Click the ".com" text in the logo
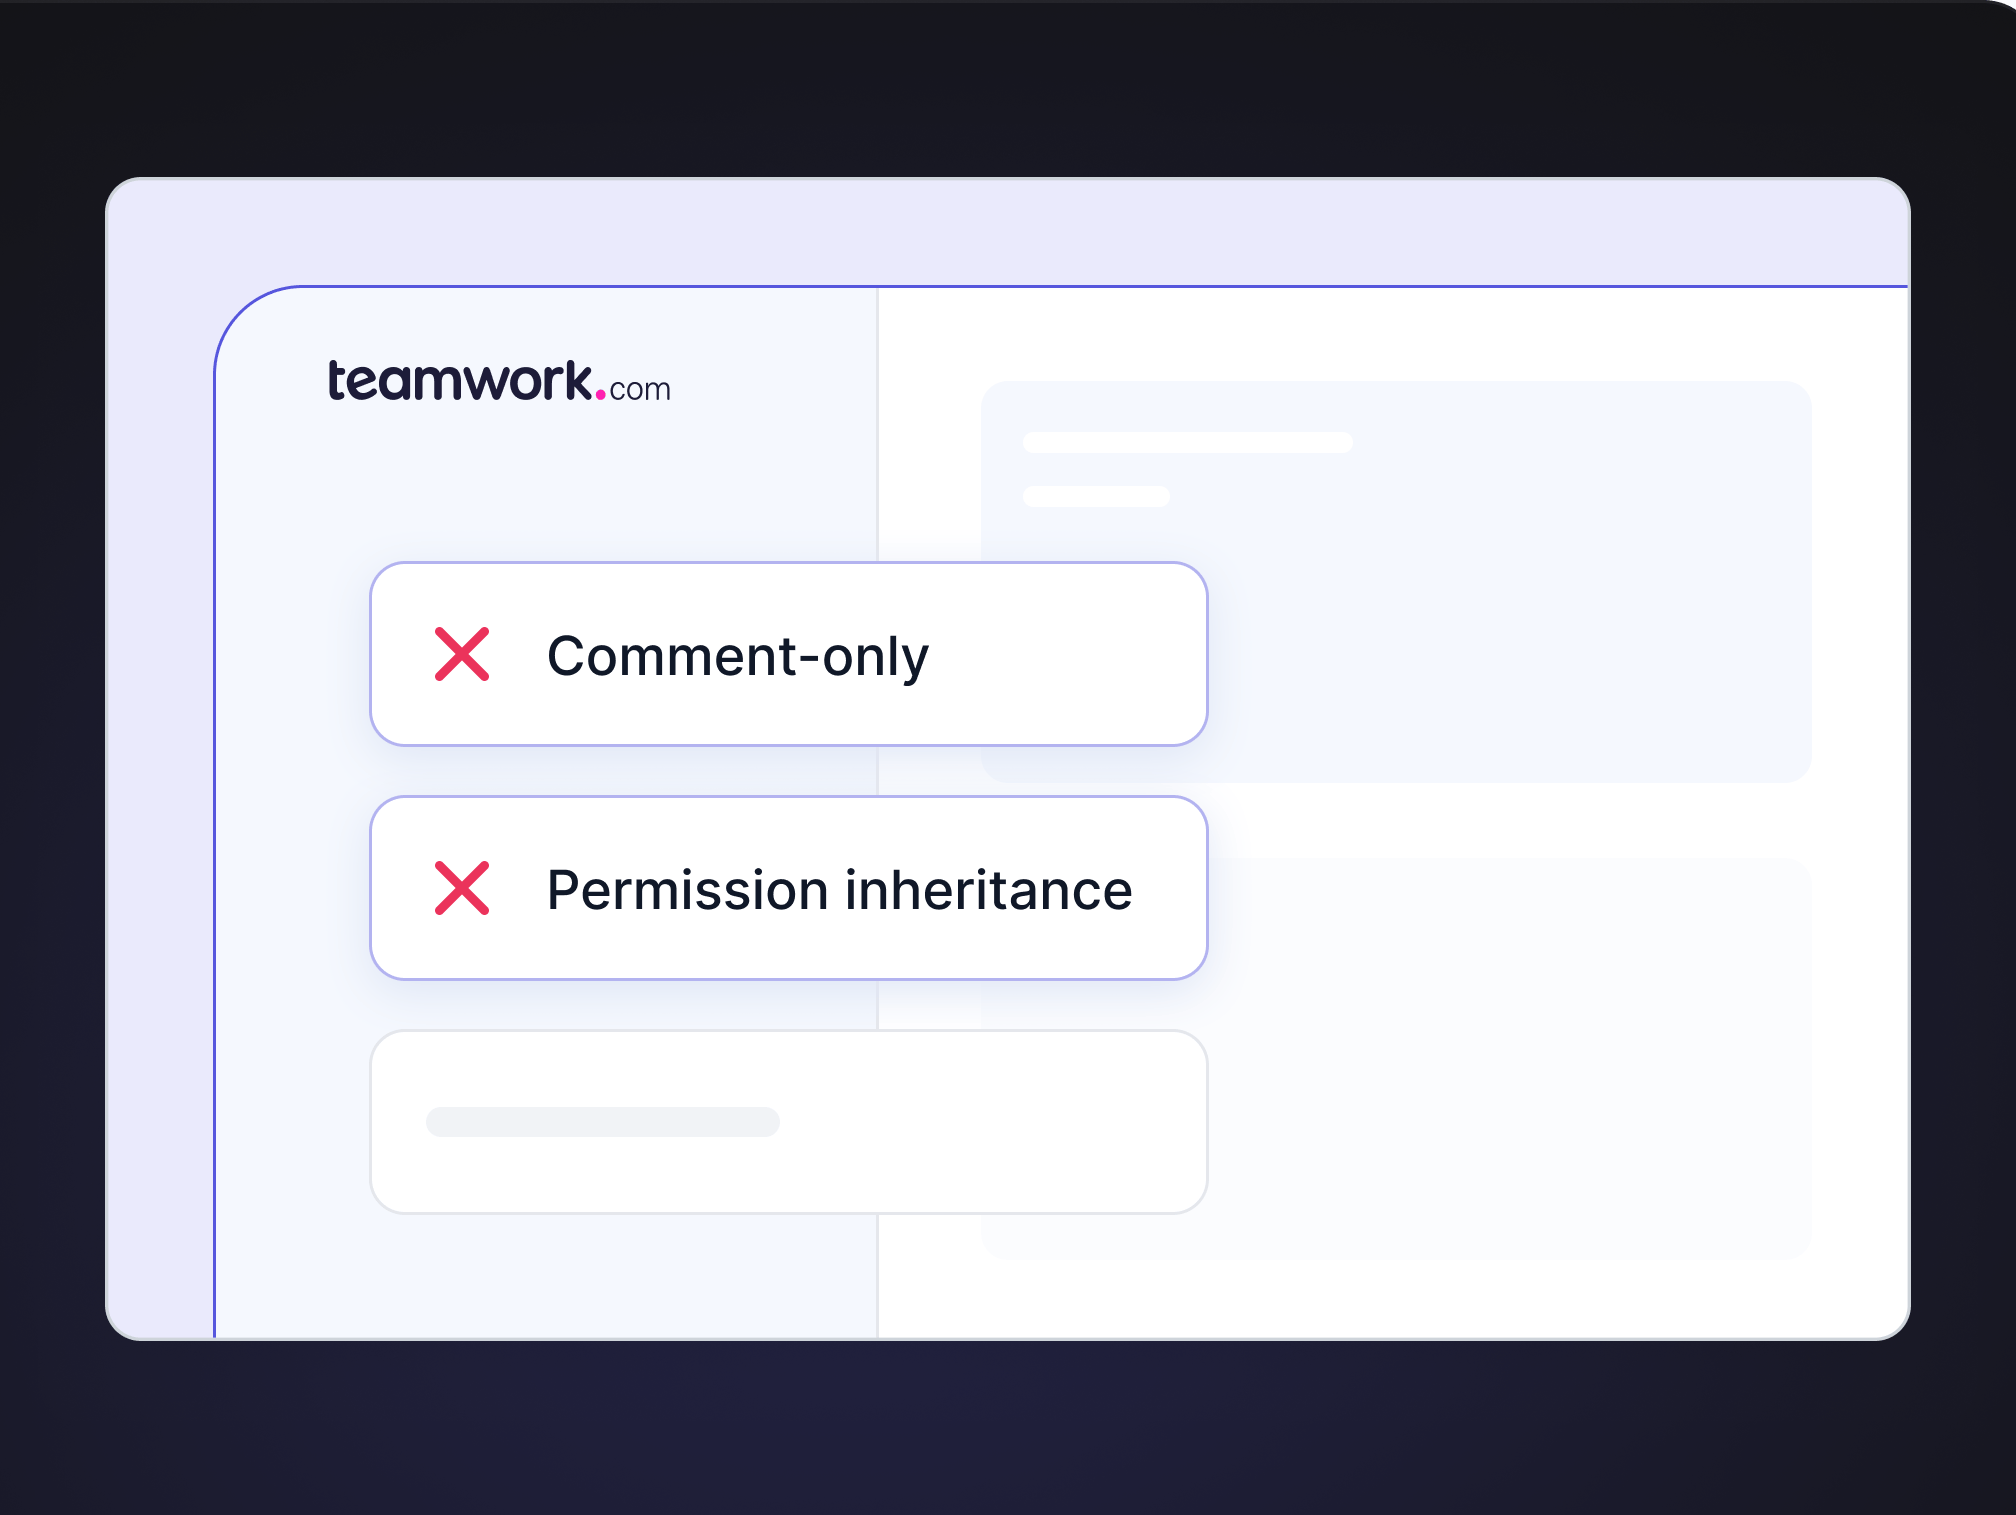Screen dimensions: 2016x1515 (640, 389)
